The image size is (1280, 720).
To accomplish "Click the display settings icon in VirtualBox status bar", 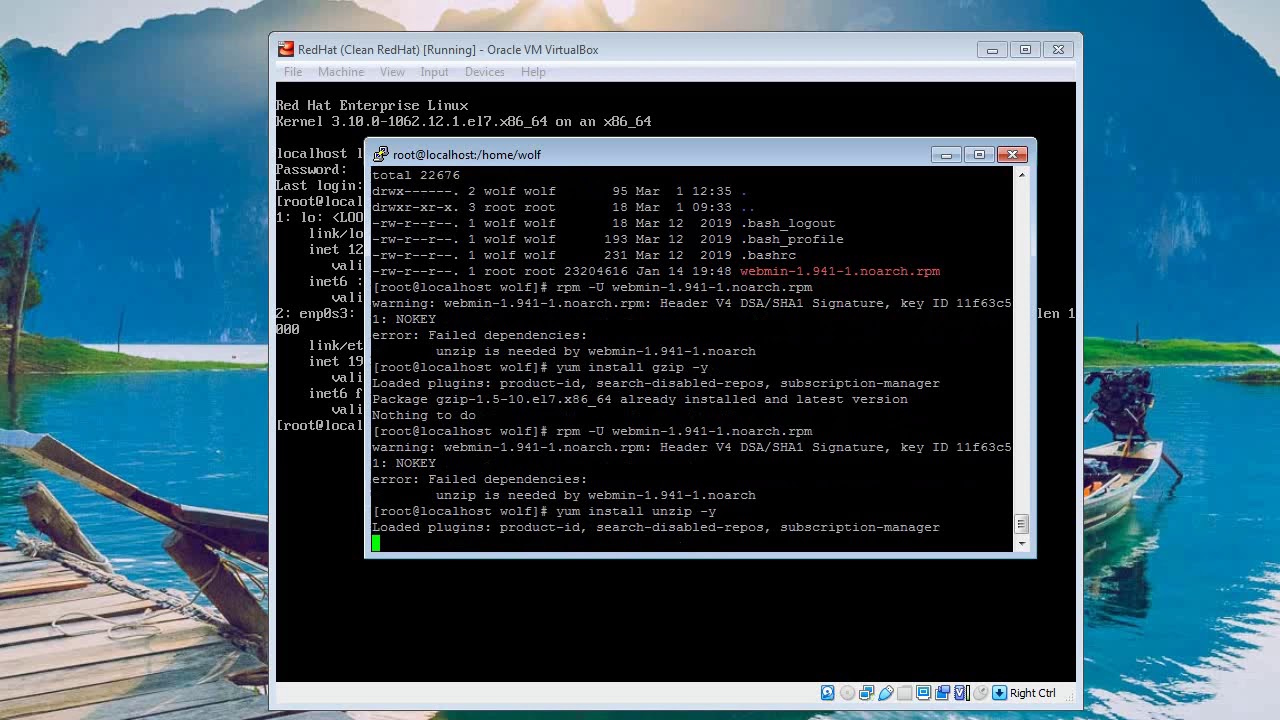I will pyautogui.click(x=924, y=693).
